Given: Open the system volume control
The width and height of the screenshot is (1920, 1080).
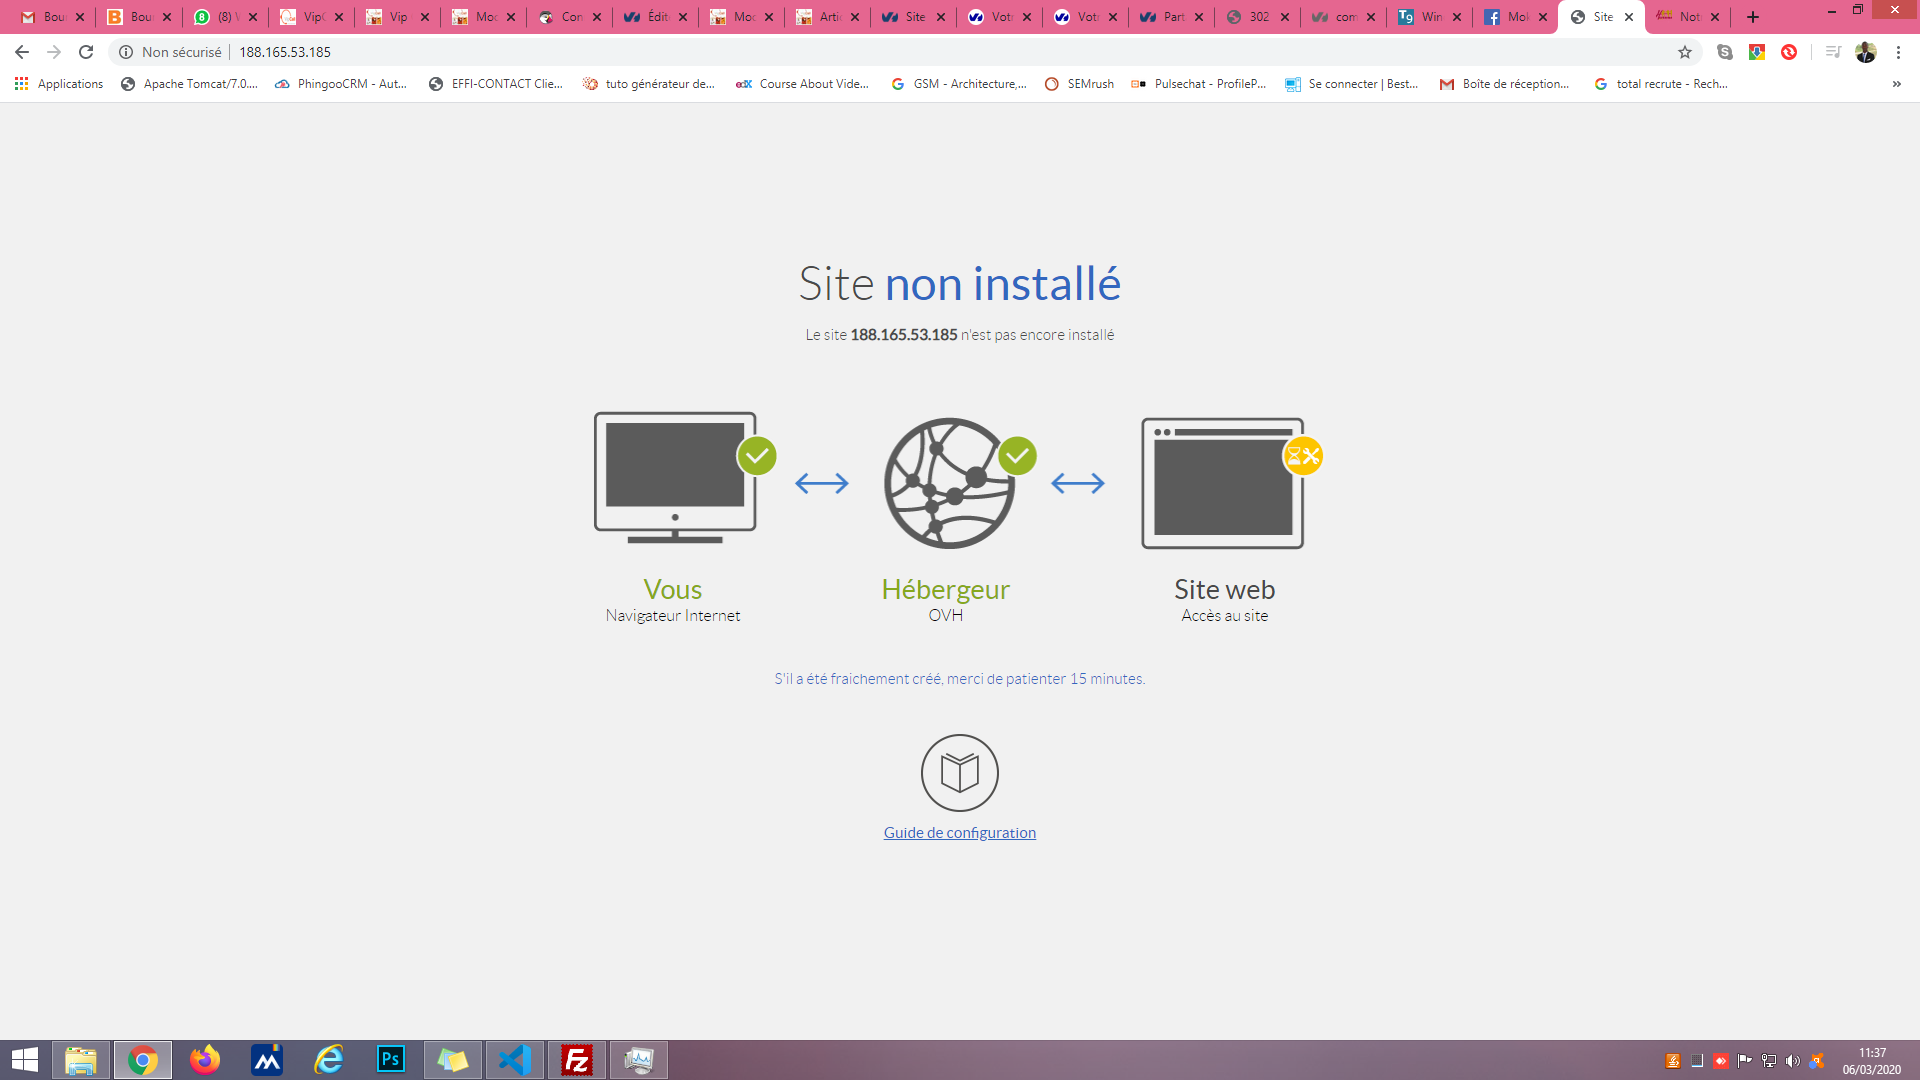Looking at the screenshot, I should pyautogui.click(x=1792, y=1061).
